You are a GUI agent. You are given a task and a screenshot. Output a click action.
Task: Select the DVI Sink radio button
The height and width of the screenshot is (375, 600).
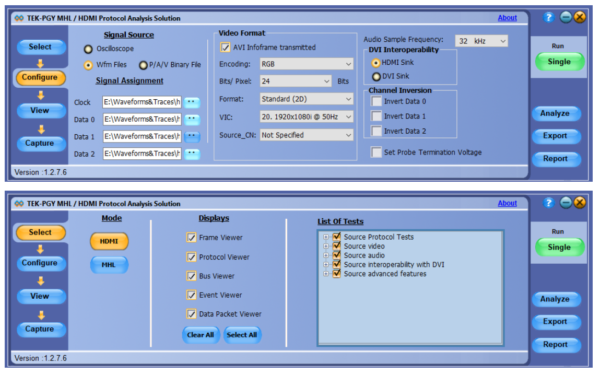(376, 77)
